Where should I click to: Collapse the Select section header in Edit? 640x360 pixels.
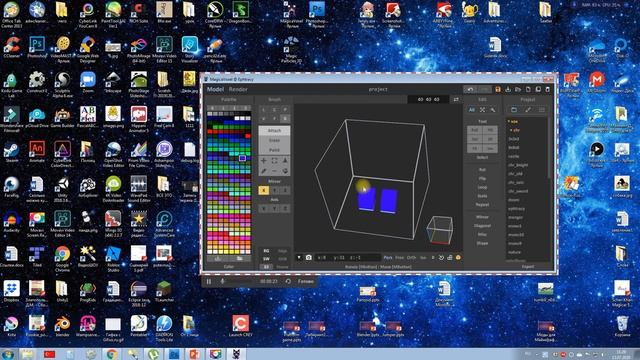(482, 158)
